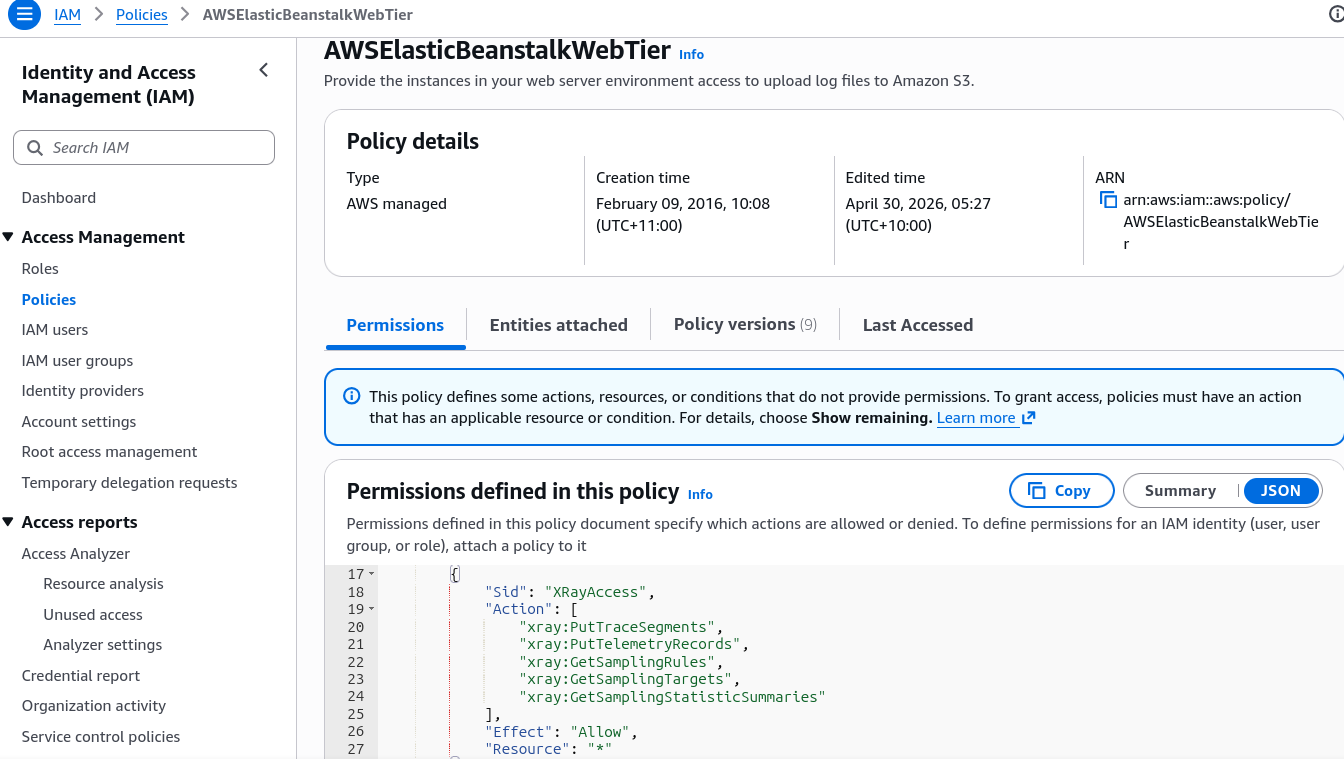Go to Roles in the sidebar
Image resolution: width=1344 pixels, height=759 pixels.
[x=40, y=269]
